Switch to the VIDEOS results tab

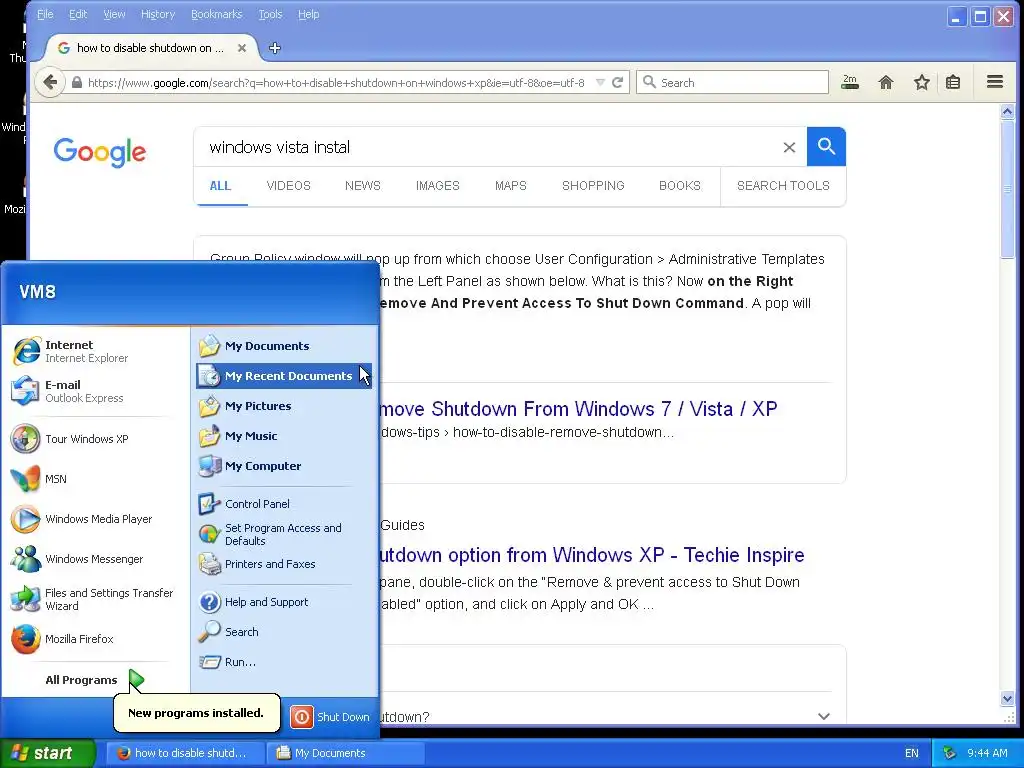click(288, 185)
